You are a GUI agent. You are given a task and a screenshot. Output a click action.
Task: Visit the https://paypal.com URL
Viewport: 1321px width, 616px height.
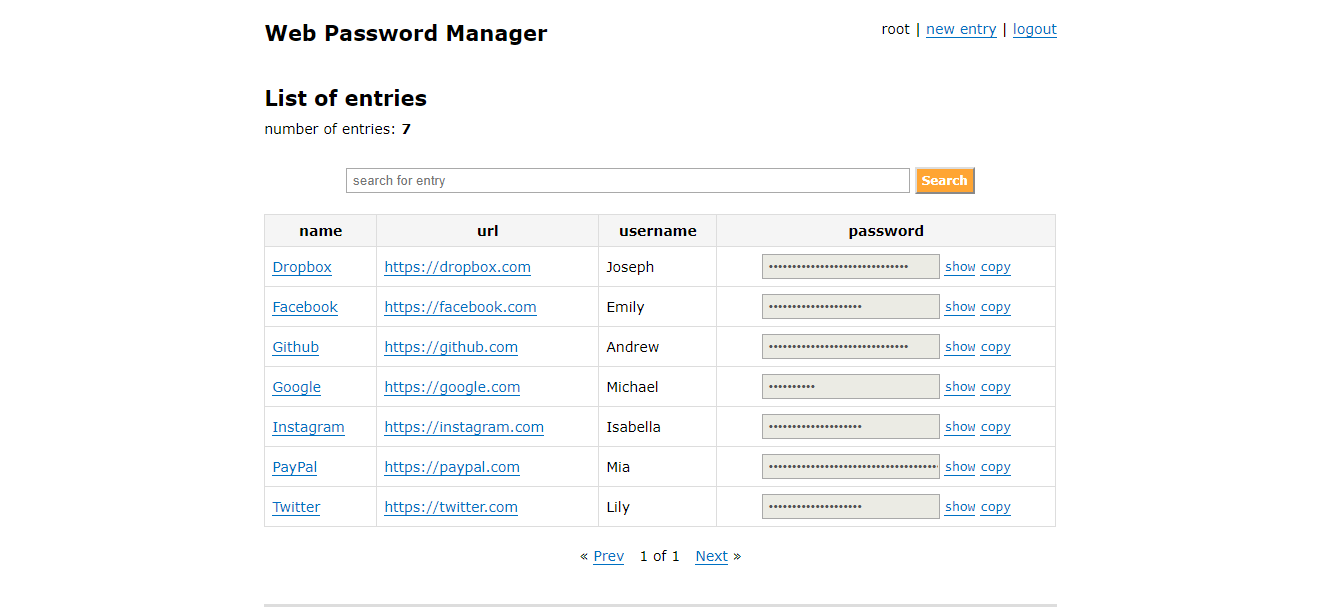coord(452,467)
